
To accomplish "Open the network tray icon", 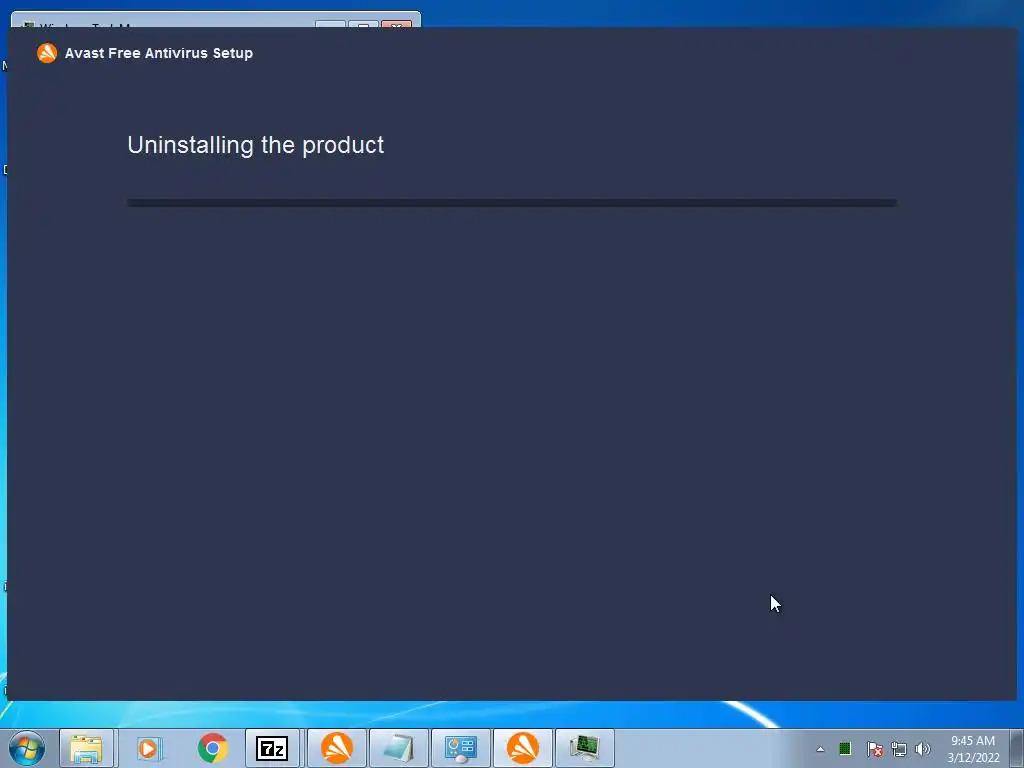I will [899, 749].
